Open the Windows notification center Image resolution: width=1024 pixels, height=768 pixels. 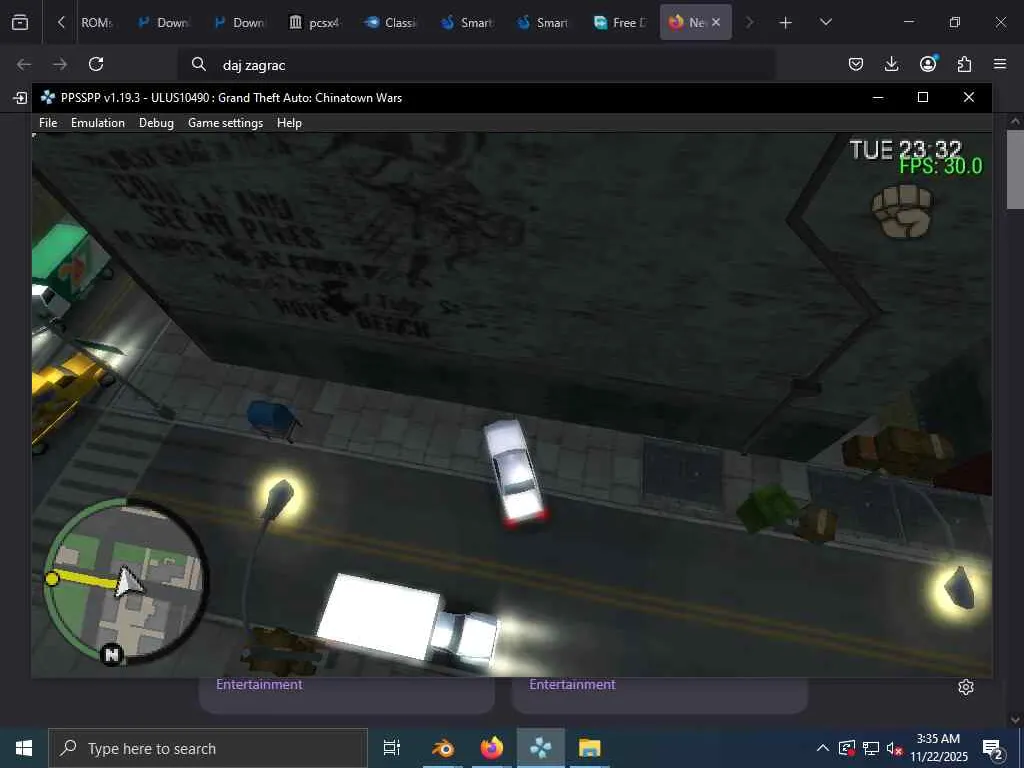pyautogui.click(x=993, y=748)
